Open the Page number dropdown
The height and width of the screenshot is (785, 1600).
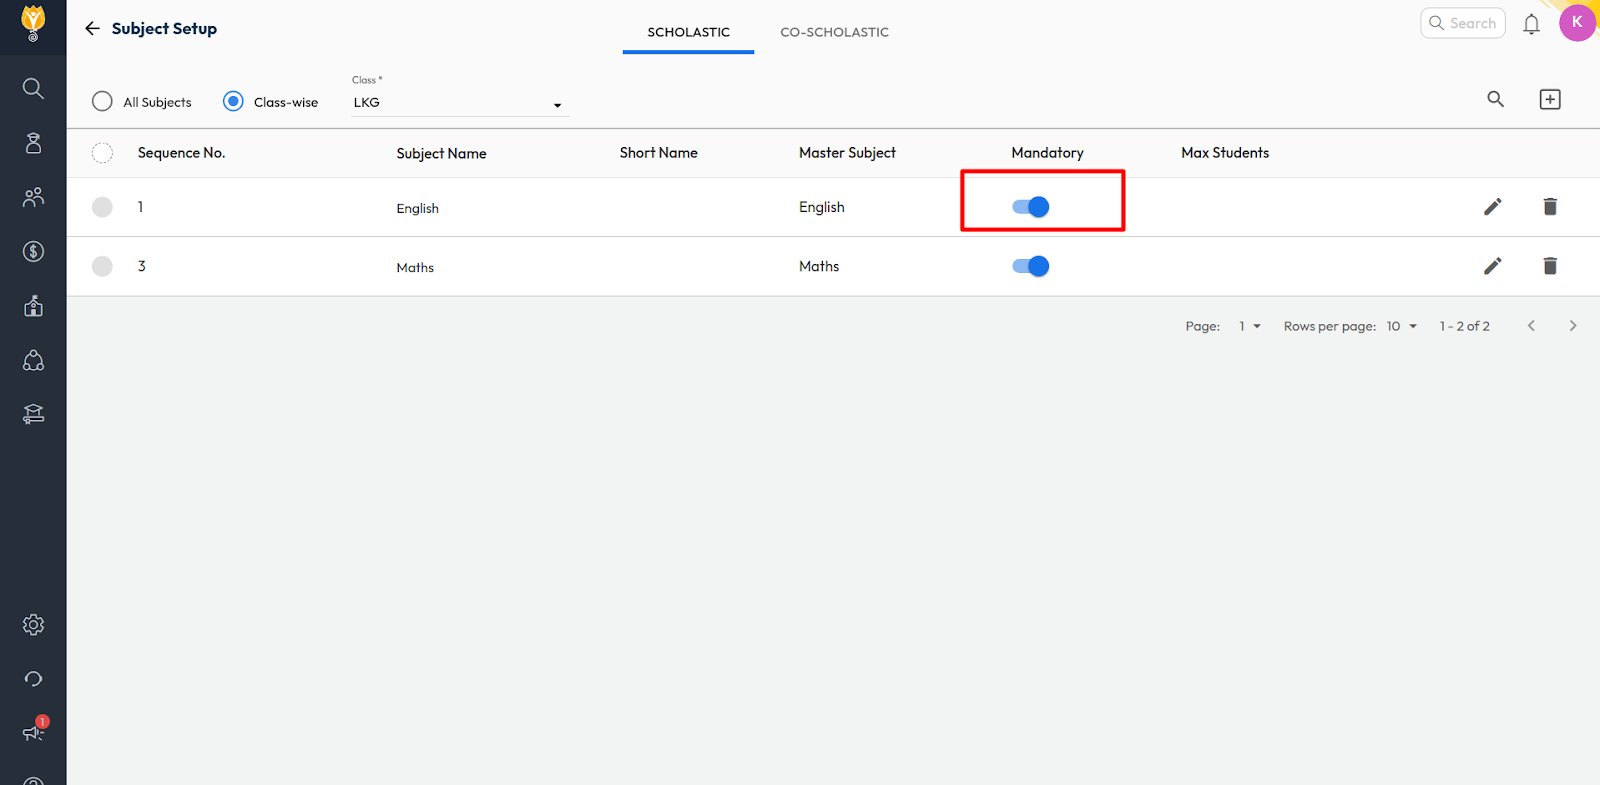coord(1249,326)
